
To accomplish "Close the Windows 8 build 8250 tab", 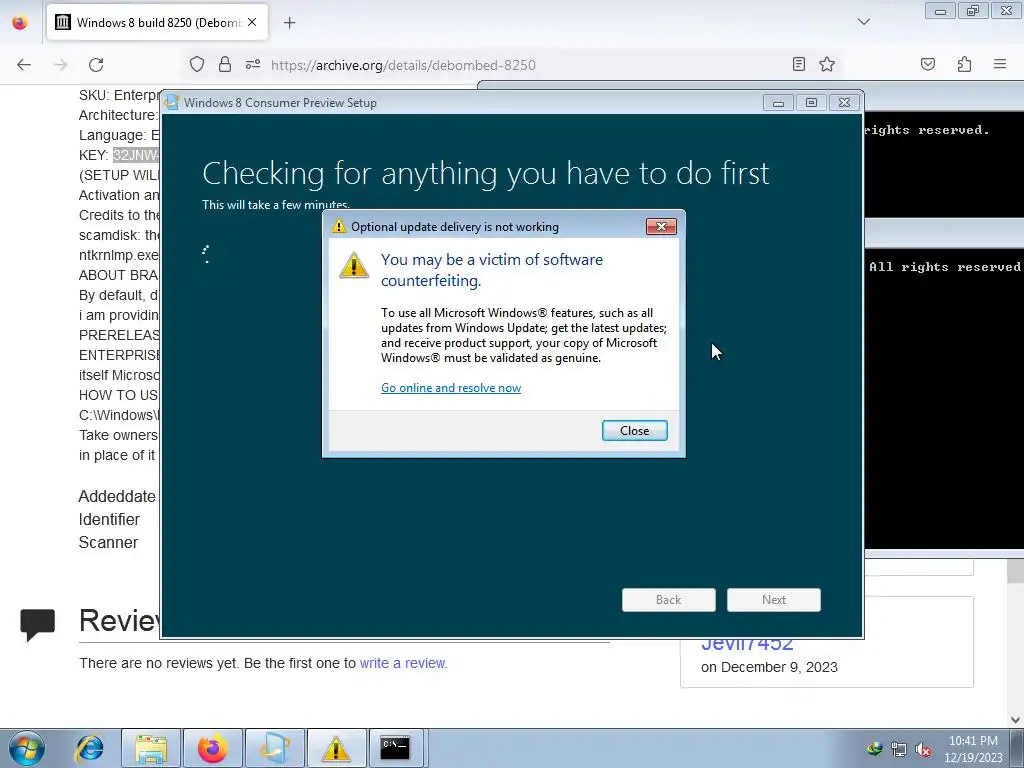I will (252, 22).
